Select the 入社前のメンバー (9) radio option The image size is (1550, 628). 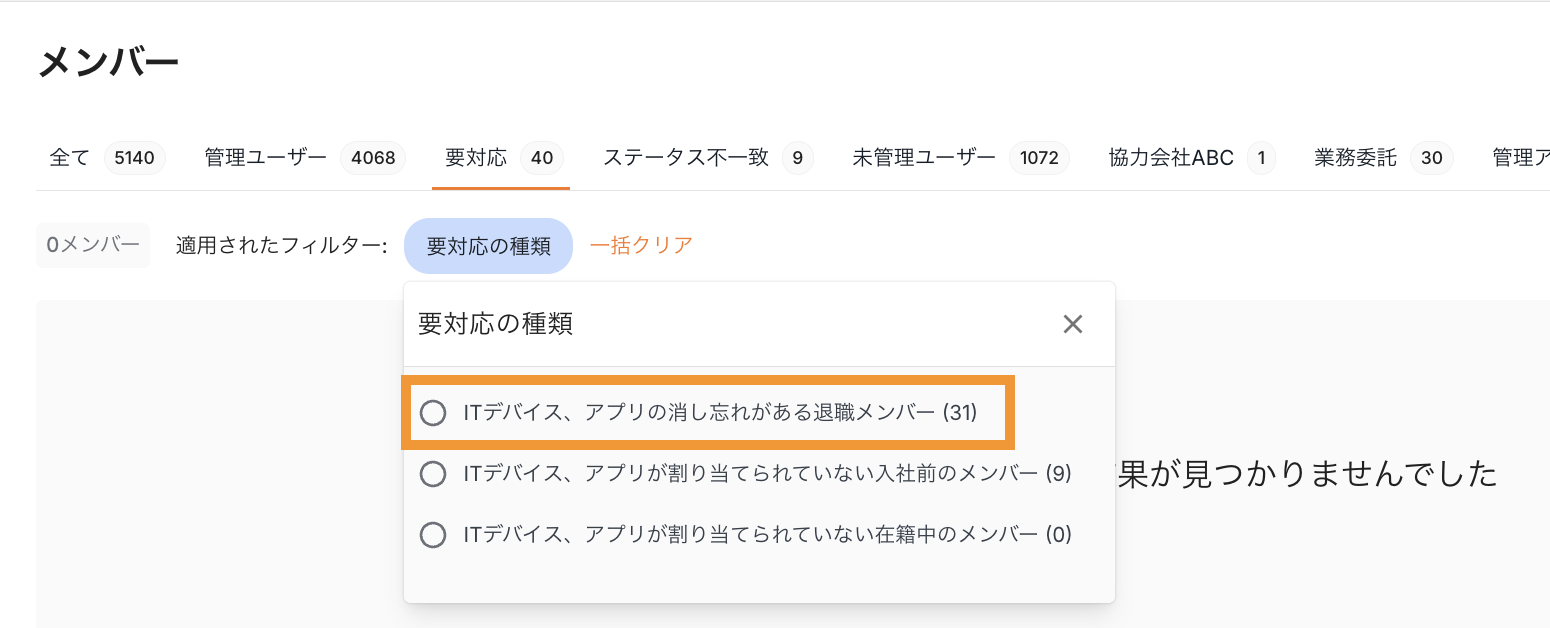433,474
